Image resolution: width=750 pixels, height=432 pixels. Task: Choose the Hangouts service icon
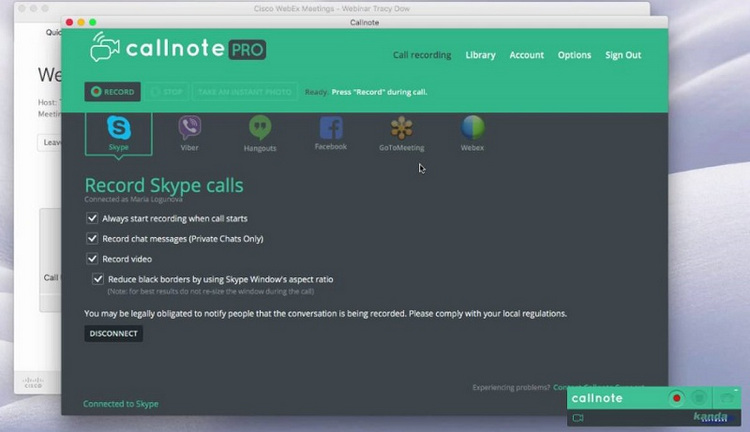pyautogui.click(x=260, y=128)
